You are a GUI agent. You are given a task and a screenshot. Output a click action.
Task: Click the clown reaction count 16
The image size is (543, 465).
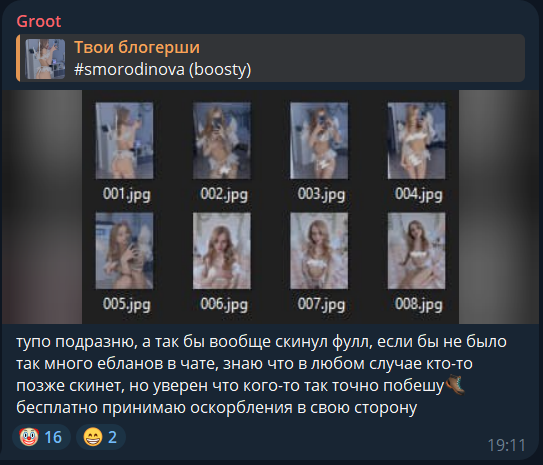tap(53, 437)
